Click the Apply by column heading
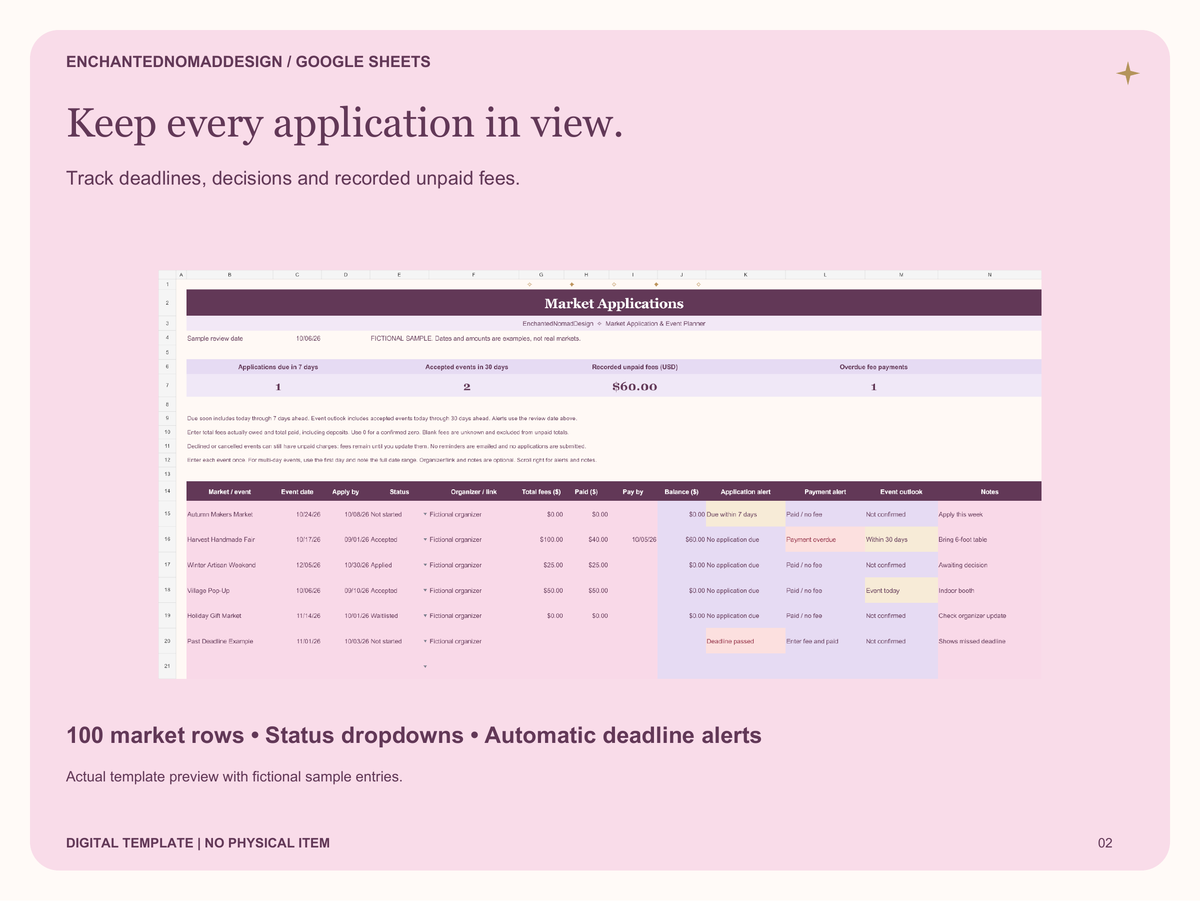Image resolution: width=1200 pixels, height=901 pixels. coord(345,492)
